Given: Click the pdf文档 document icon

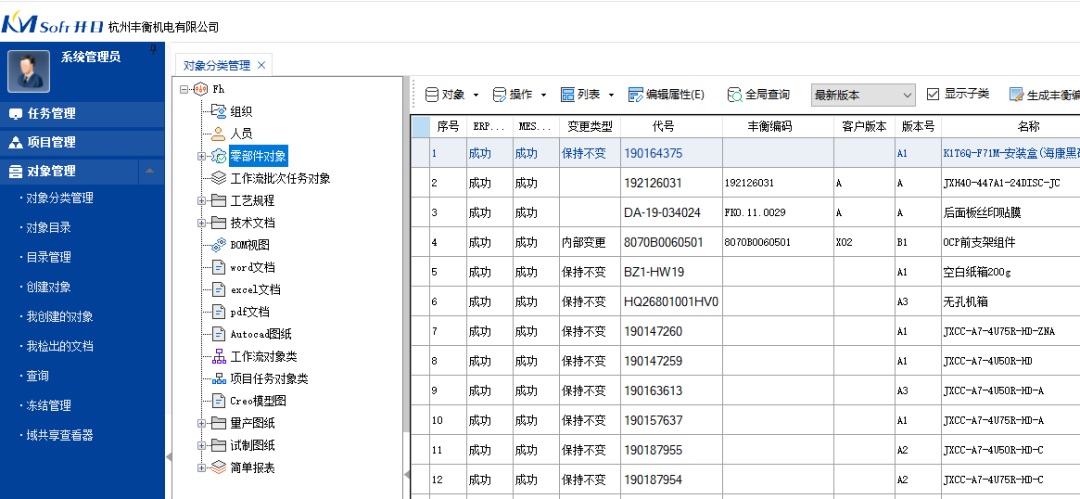Looking at the screenshot, I should pos(218,312).
